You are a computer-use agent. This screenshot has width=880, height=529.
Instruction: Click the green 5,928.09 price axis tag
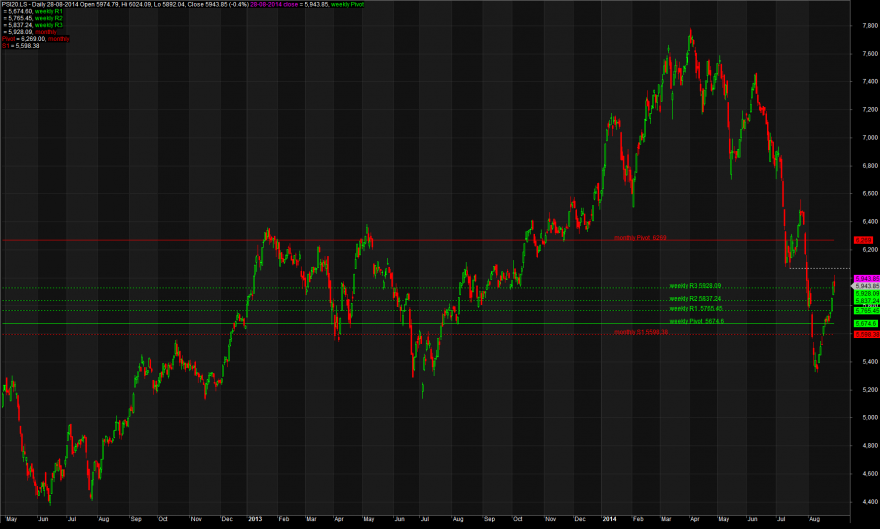pyautogui.click(x=867, y=293)
